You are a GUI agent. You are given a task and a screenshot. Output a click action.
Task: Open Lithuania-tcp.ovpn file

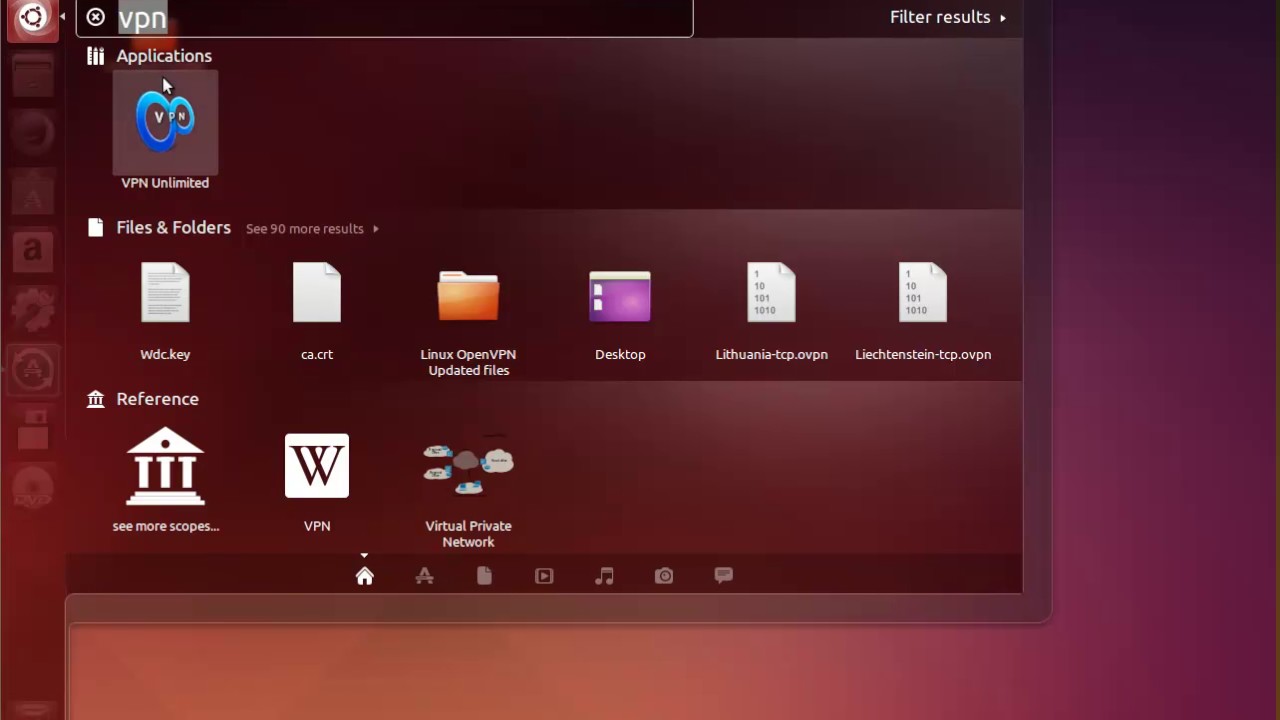[771, 311]
